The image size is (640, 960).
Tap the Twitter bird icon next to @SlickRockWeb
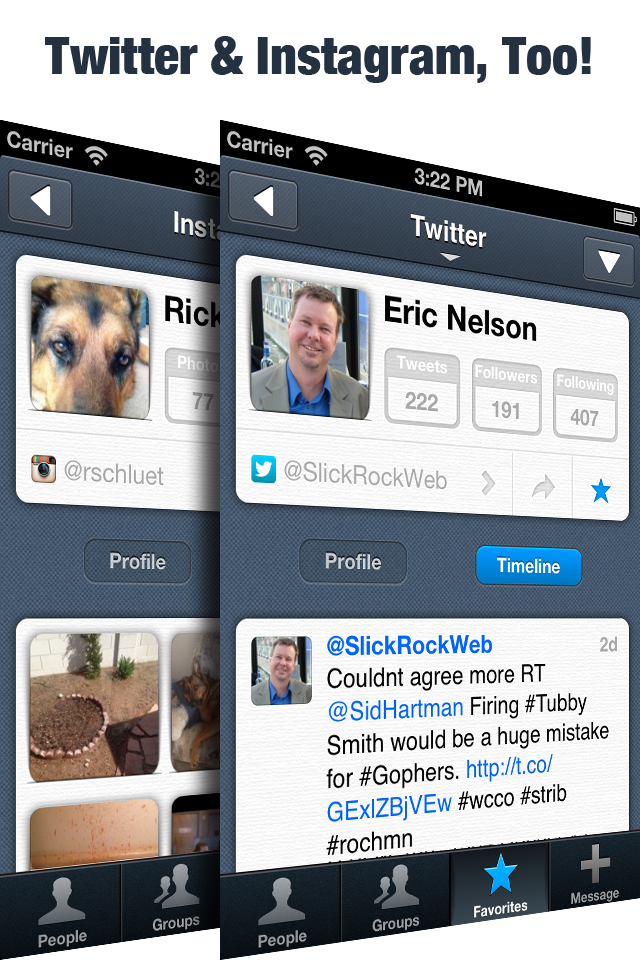[x=263, y=469]
